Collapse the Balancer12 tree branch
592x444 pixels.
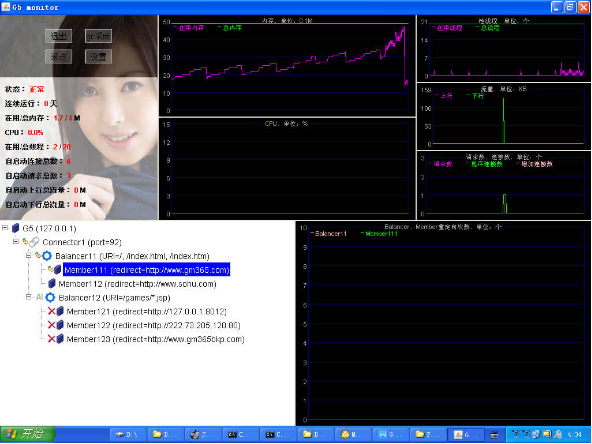click(x=28, y=297)
